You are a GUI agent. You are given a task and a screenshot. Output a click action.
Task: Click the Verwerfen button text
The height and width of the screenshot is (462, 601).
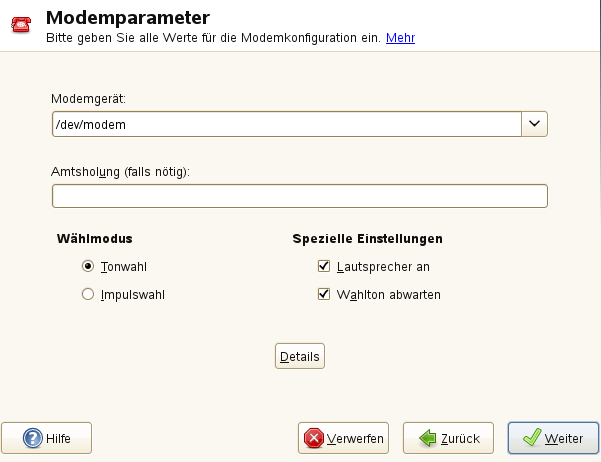(x=356, y=438)
